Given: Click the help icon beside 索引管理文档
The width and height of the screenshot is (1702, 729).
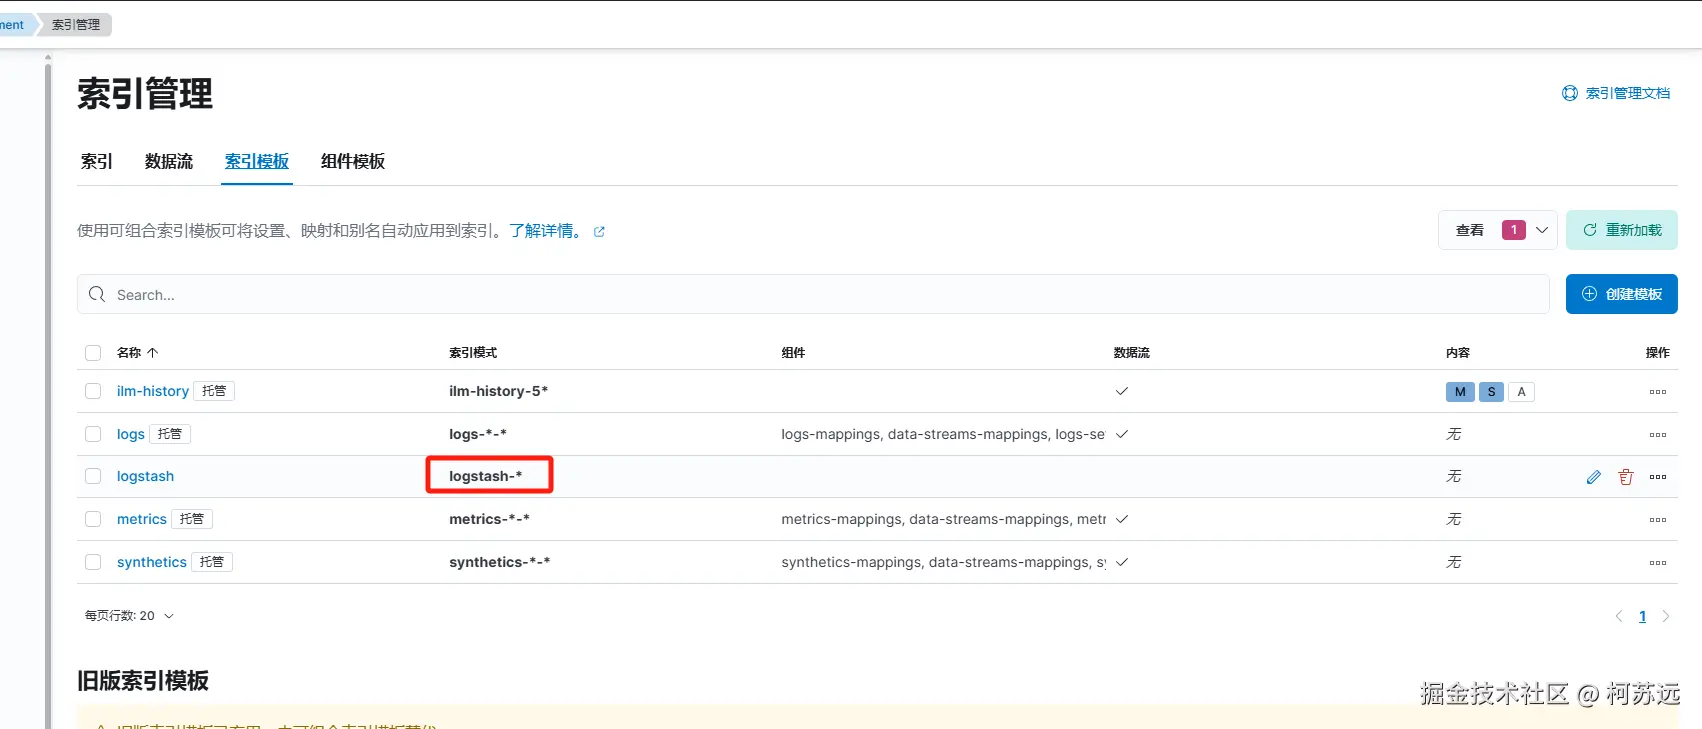Looking at the screenshot, I should 1570,93.
